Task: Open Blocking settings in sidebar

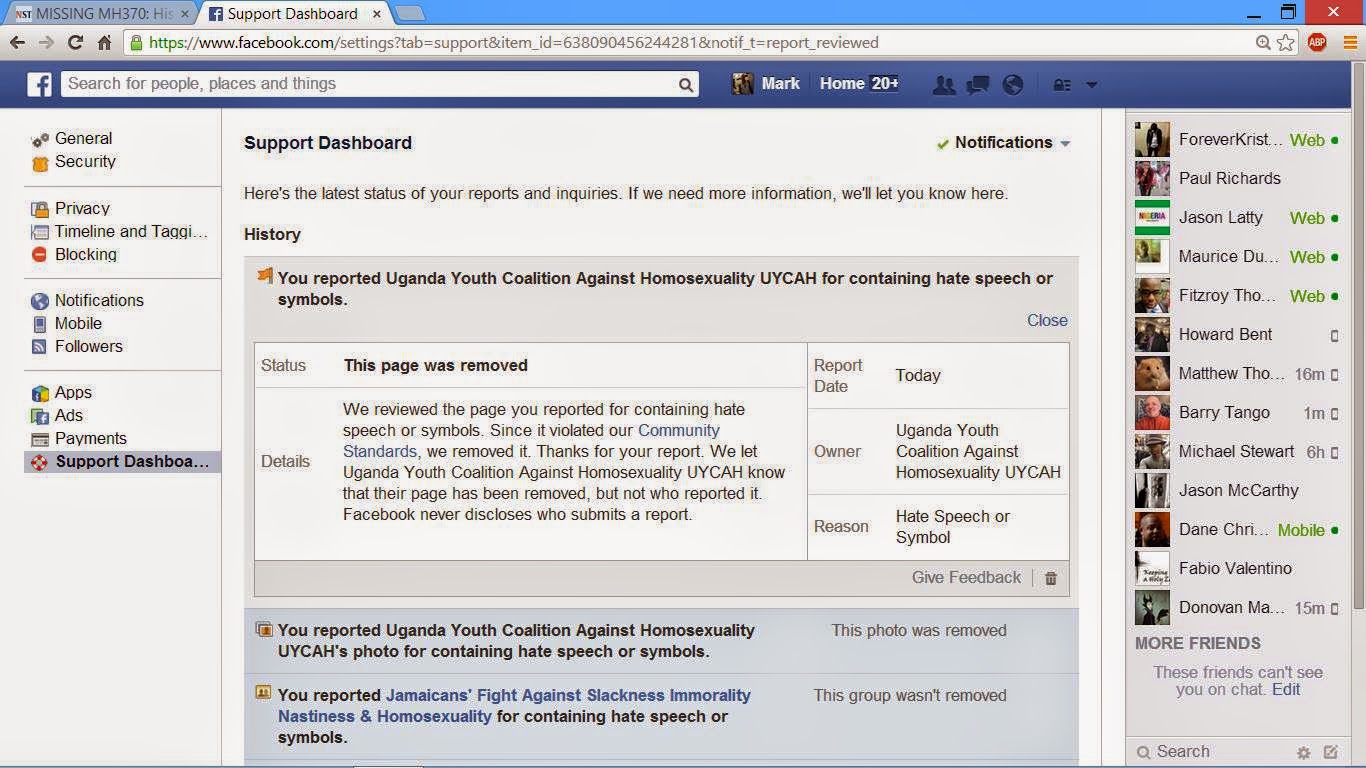Action: click(86, 254)
